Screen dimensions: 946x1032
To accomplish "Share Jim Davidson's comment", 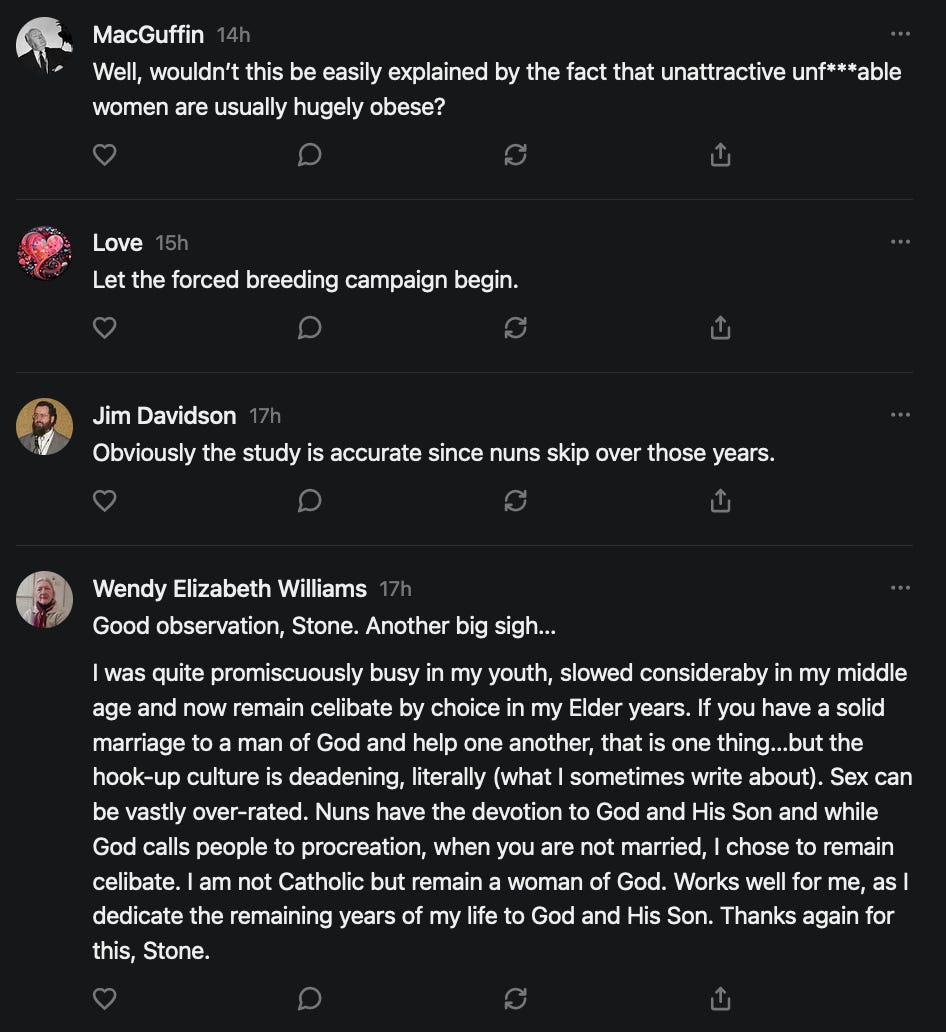I will 720,500.
